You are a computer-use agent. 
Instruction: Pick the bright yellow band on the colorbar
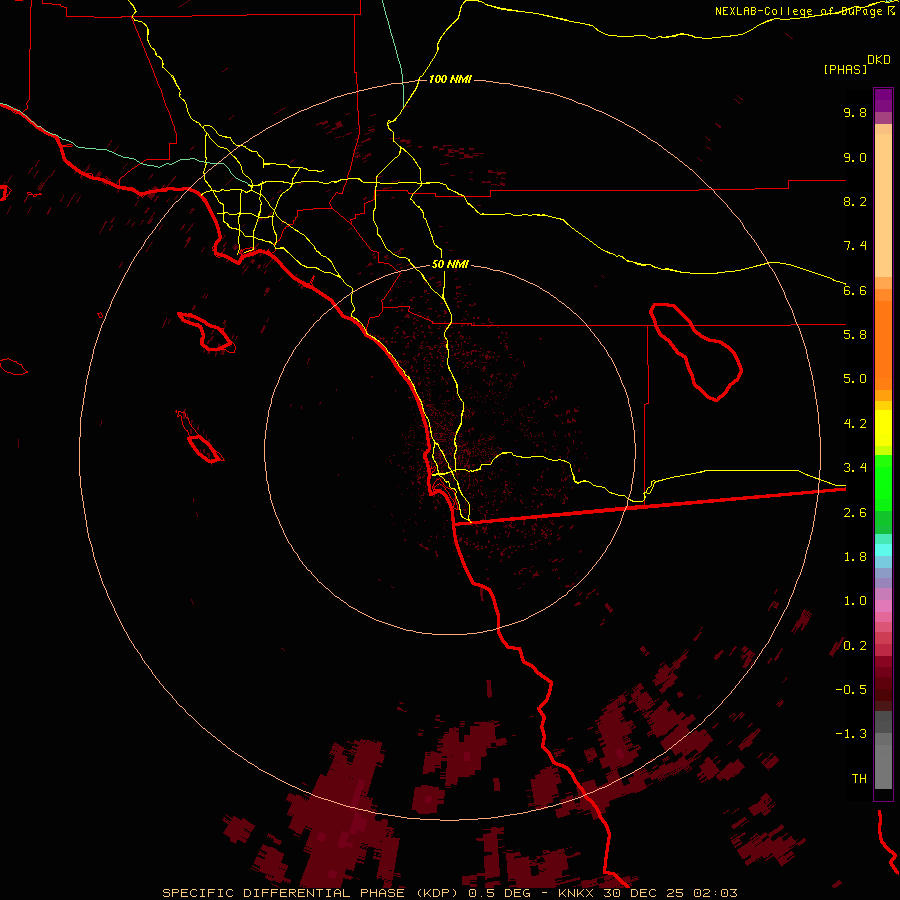point(883,428)
